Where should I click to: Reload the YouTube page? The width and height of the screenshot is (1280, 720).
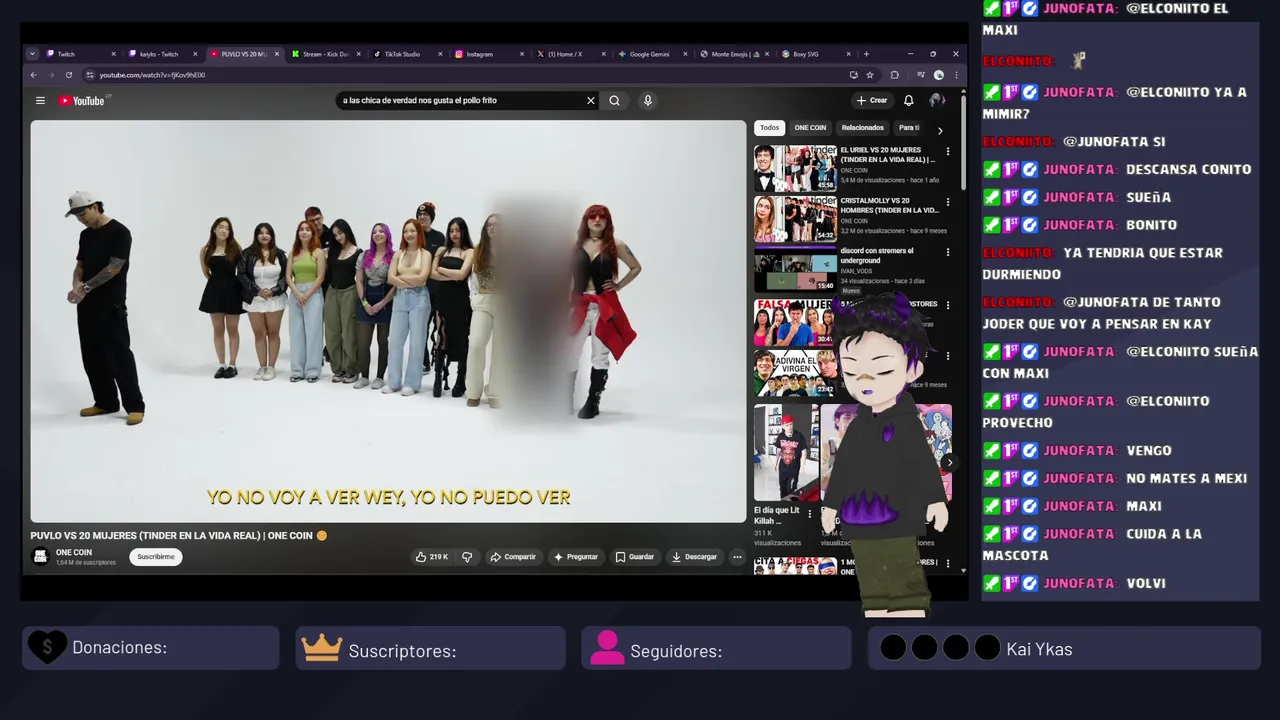(x=69, y=75)
